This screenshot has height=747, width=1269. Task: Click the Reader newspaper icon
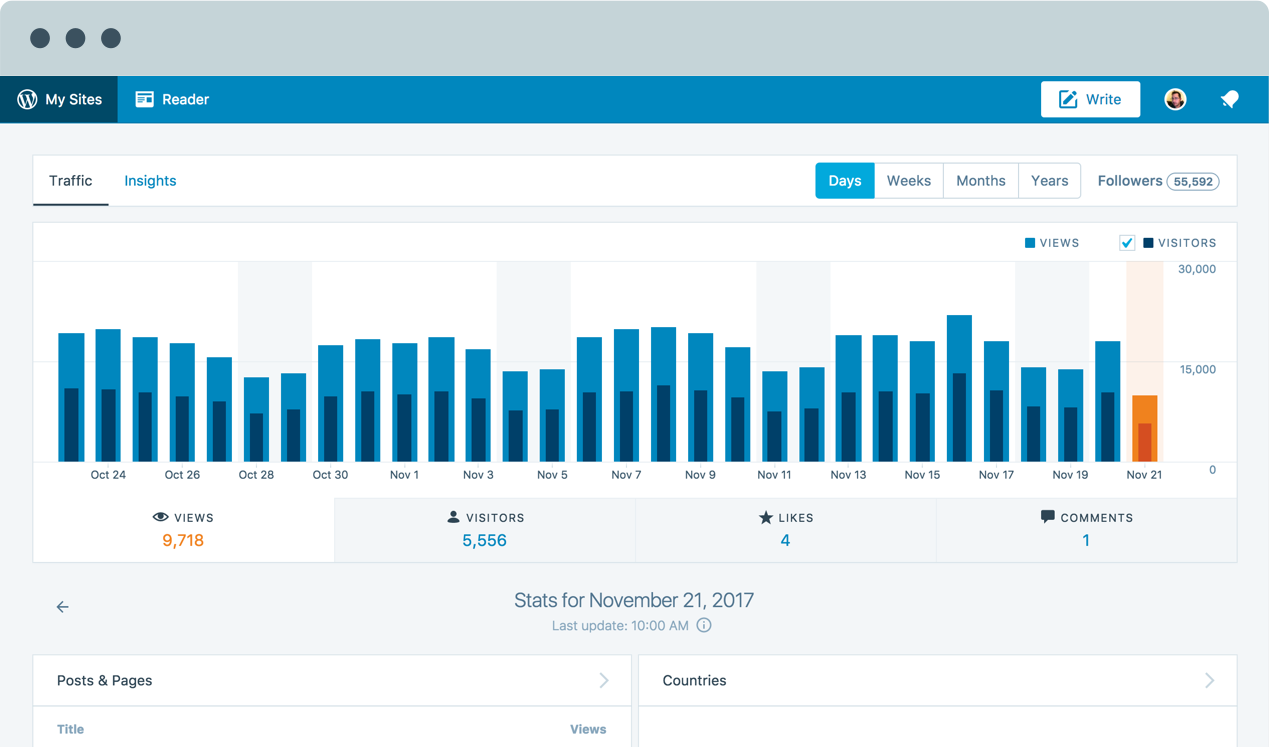coord(145,99)
